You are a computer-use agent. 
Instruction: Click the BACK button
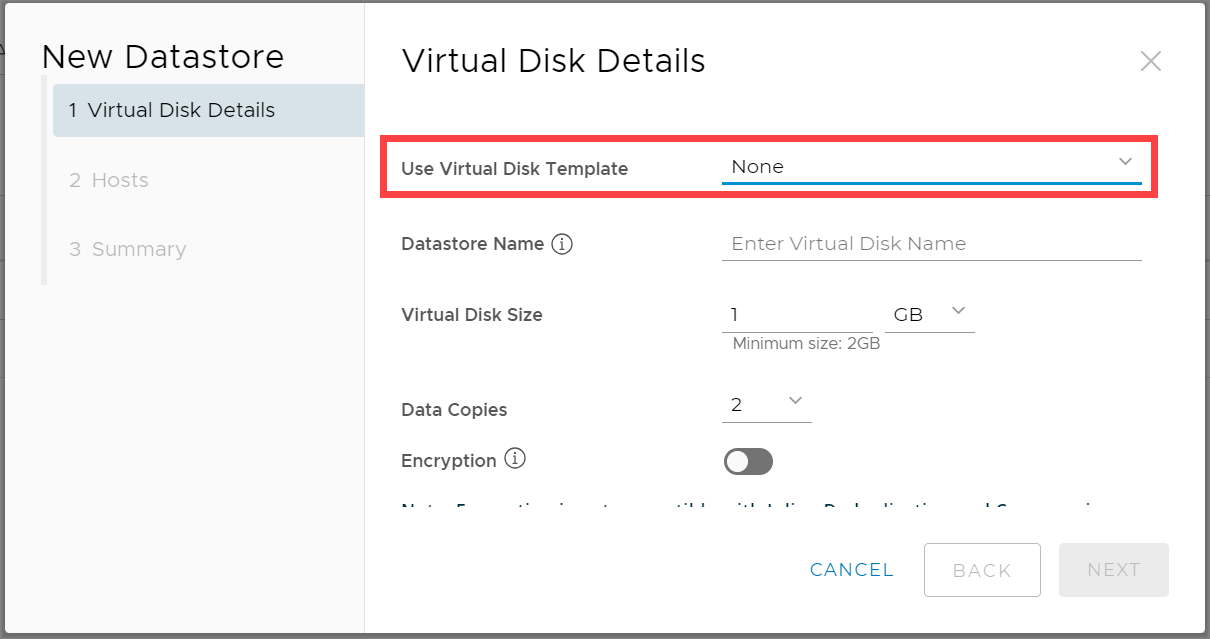coord(982,570)
